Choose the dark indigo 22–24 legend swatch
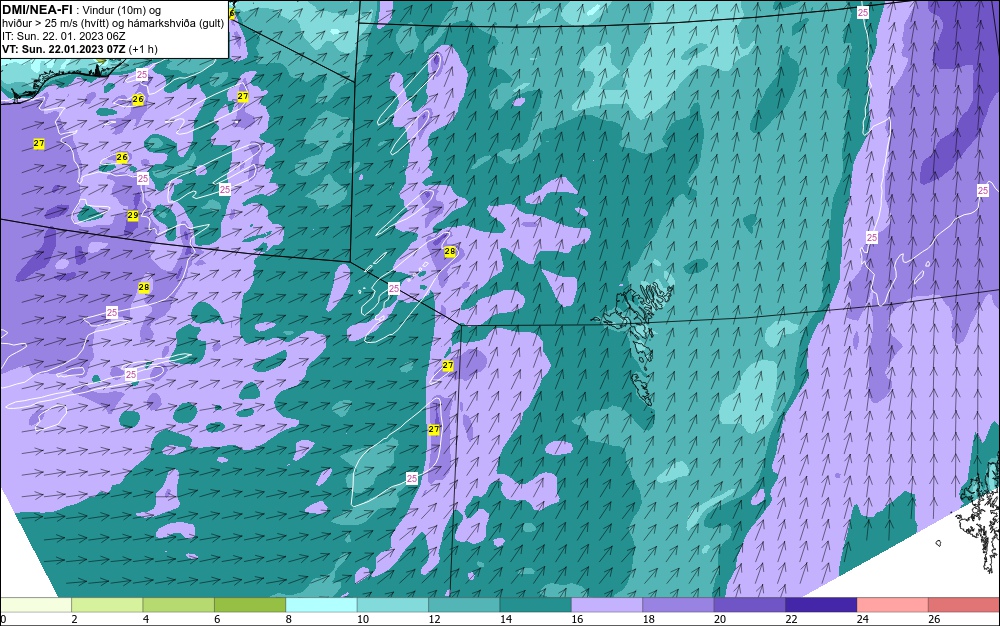This screenshot has width=1000, height=626. click(821, 605)
